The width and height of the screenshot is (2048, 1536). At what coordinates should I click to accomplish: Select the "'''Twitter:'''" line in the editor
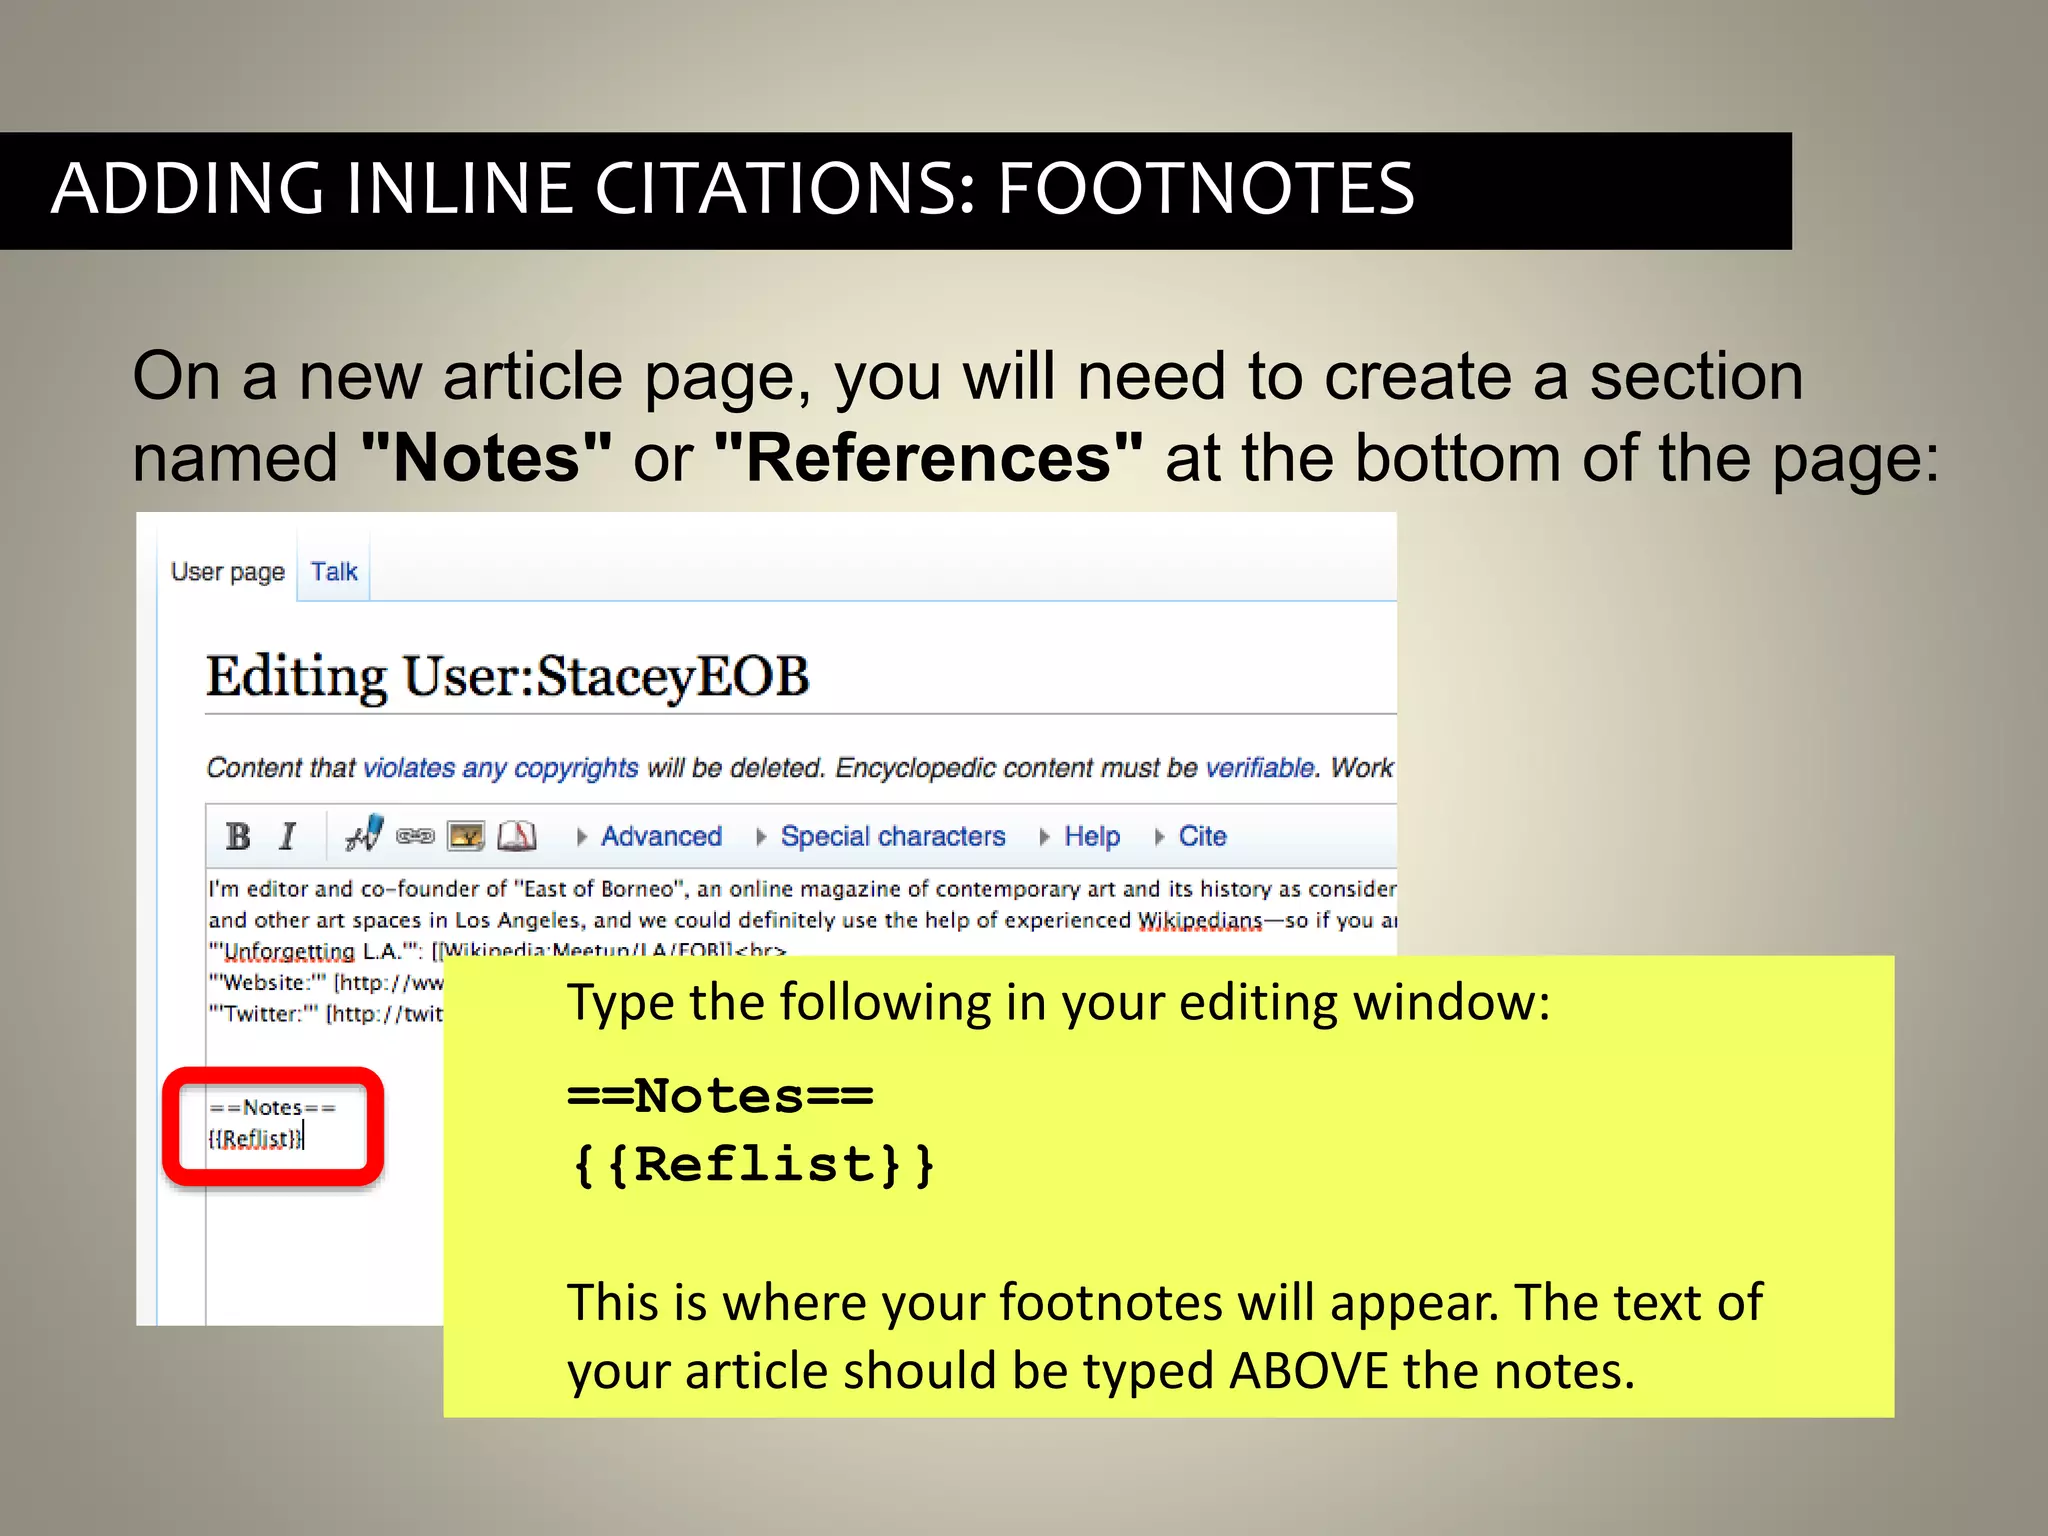click(x=326, y=1014)
